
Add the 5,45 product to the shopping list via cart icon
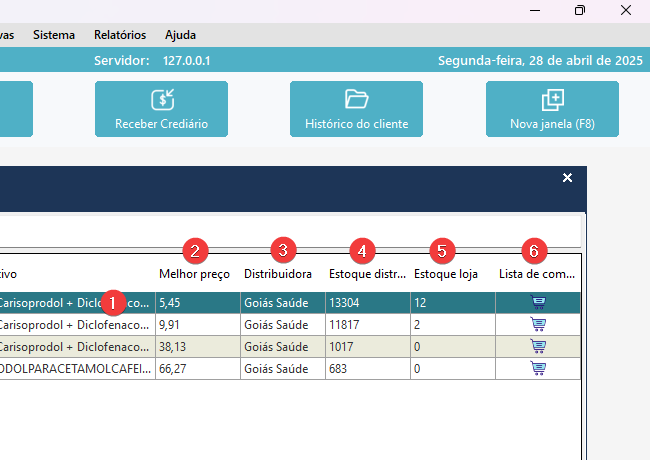[x=538, y=303]
